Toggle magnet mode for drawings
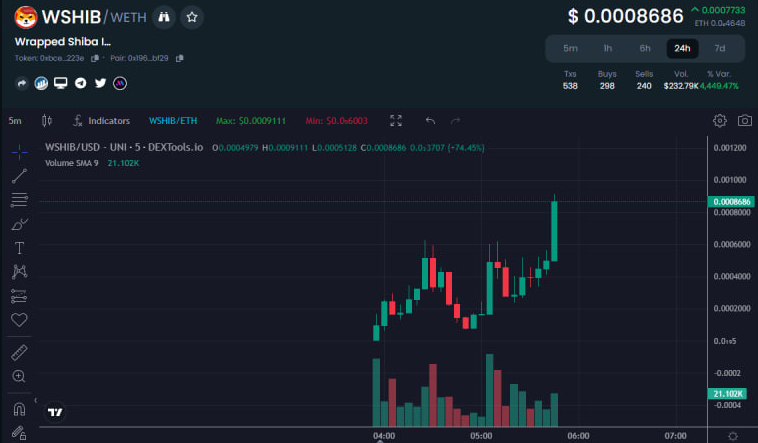The width and height of the screenshot is (758, 443). click(19, 409)
